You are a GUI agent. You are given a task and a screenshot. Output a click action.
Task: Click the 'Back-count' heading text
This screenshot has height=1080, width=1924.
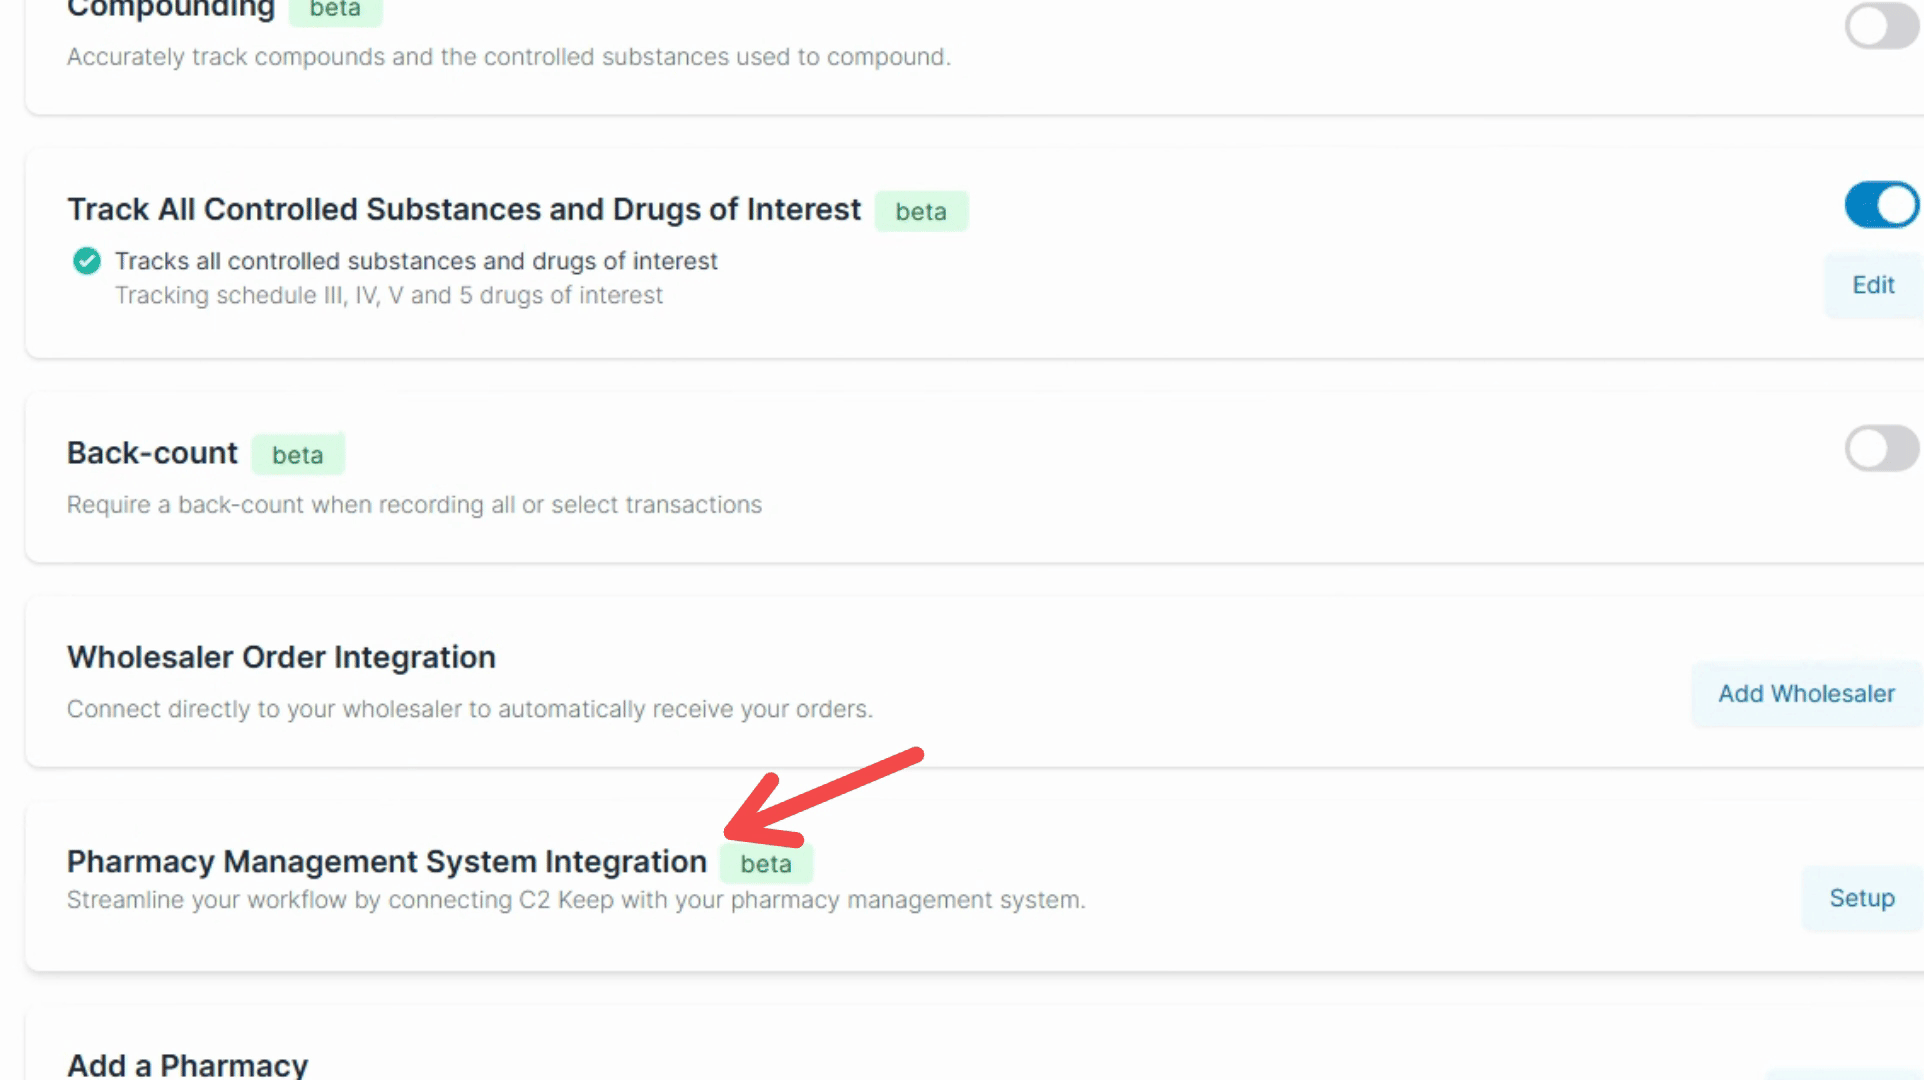pos(152,453)
